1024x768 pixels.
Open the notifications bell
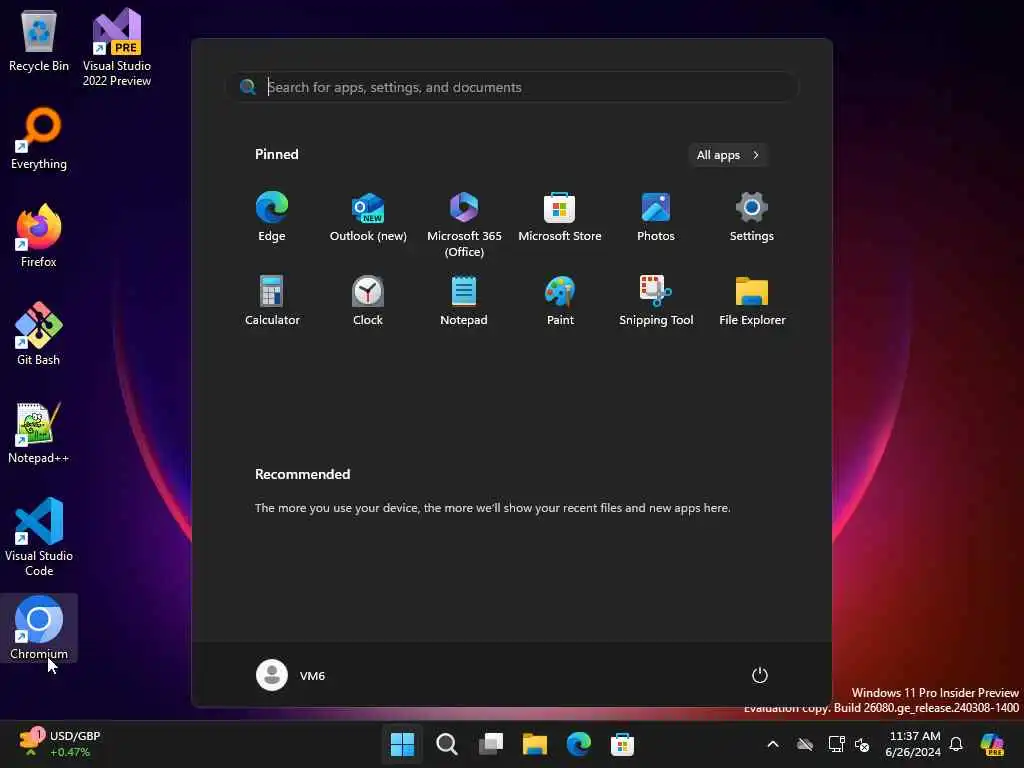(x=956, y=744)
